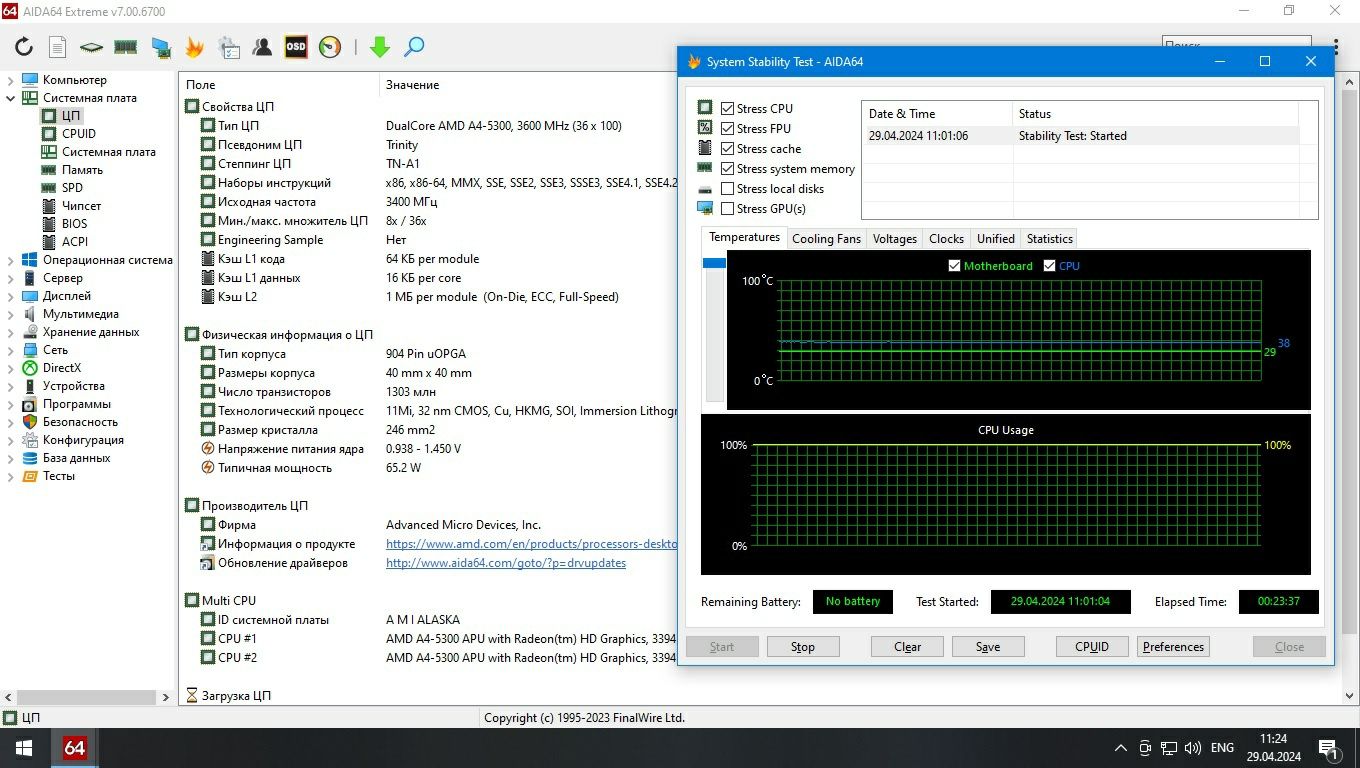Toggle Stress cache checkbox

coord(727,149)
